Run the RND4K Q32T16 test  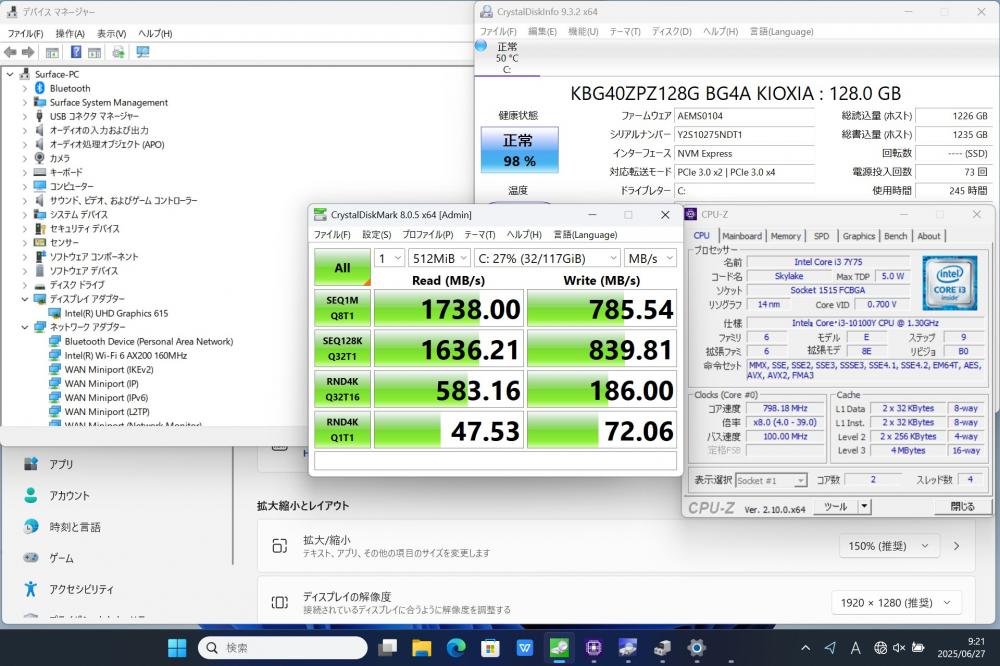(x=342, y=389)
